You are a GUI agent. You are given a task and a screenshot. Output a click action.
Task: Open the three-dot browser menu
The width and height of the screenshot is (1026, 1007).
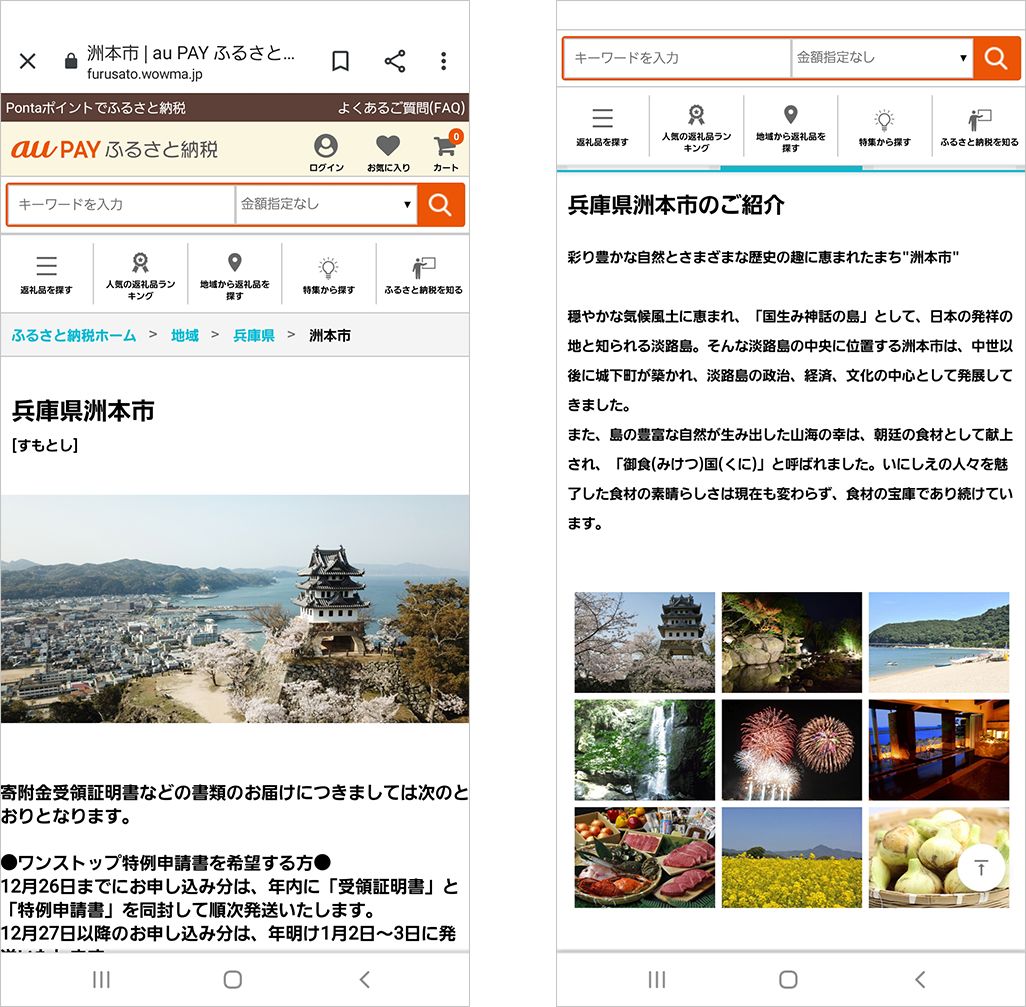click(444, 61)
